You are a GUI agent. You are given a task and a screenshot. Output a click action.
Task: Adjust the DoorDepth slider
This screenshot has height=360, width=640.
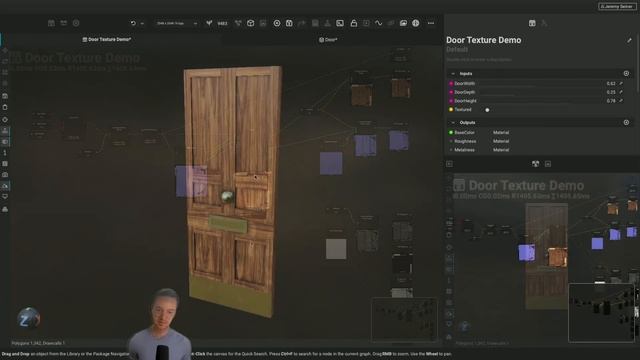tap(541, 92)
